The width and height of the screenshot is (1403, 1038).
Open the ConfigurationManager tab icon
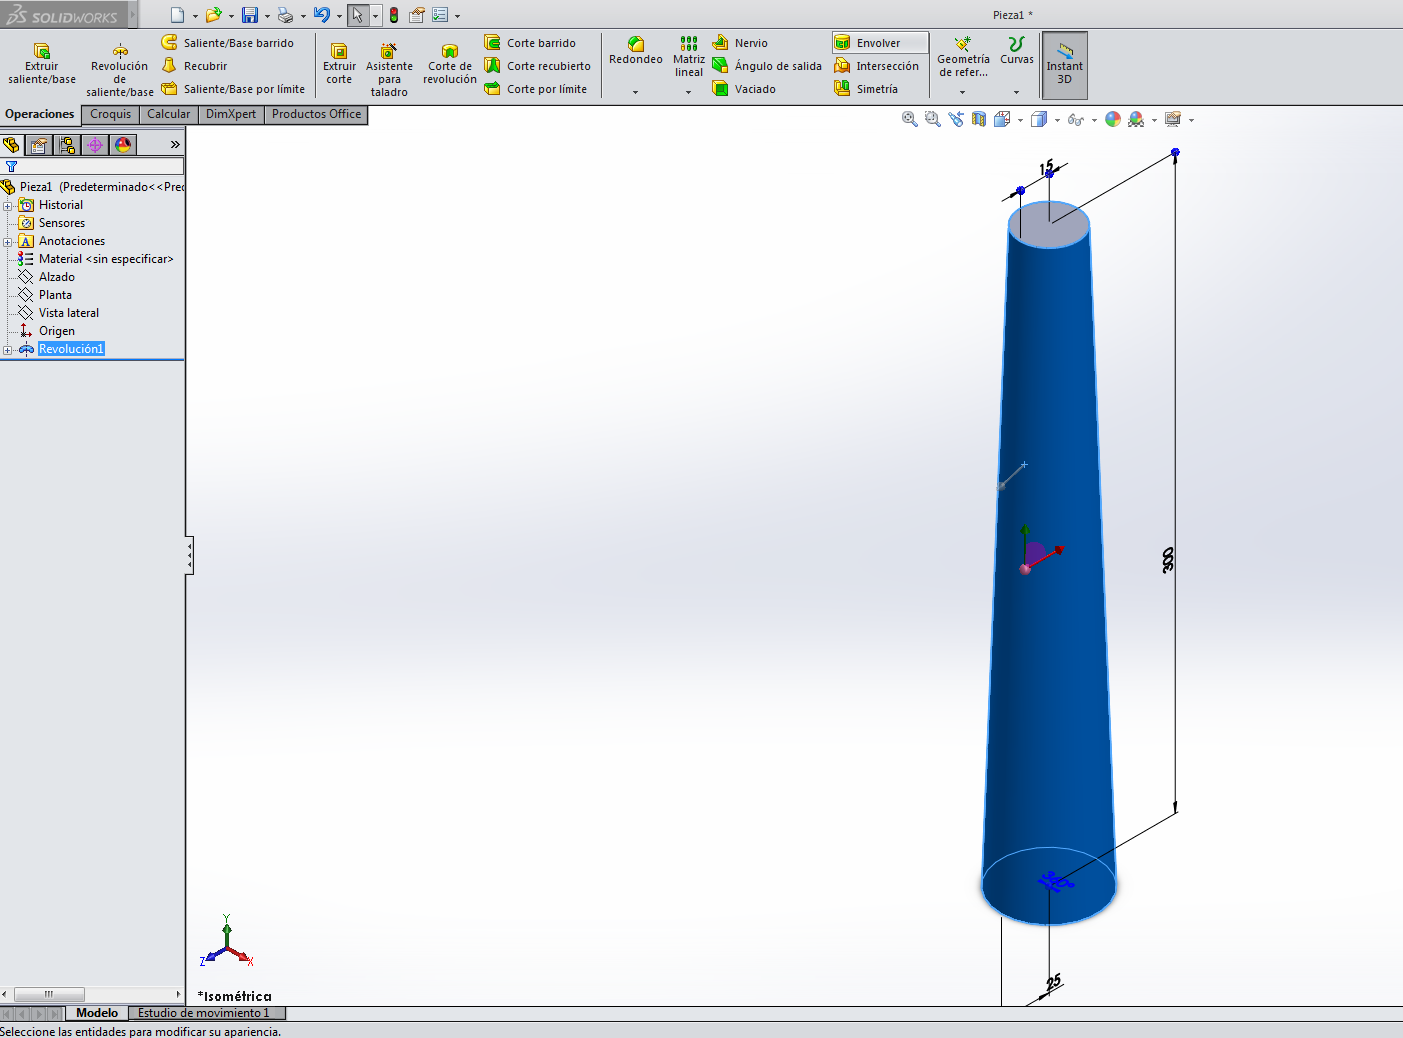67,145
